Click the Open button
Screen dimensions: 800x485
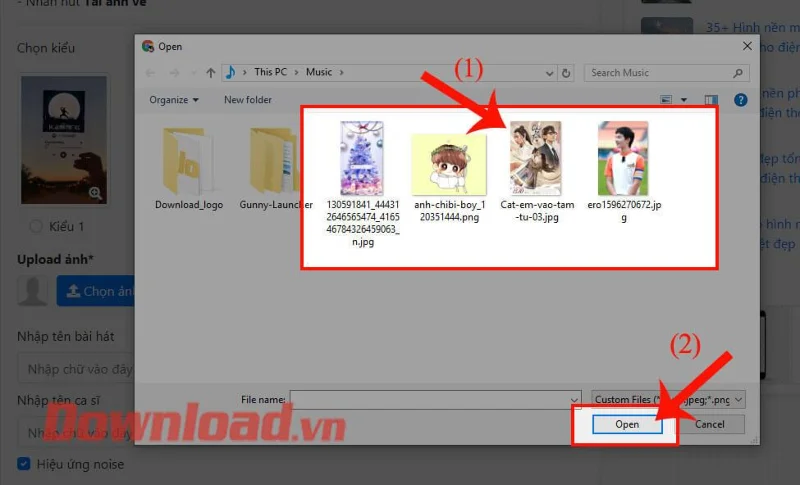coord(627,424)
